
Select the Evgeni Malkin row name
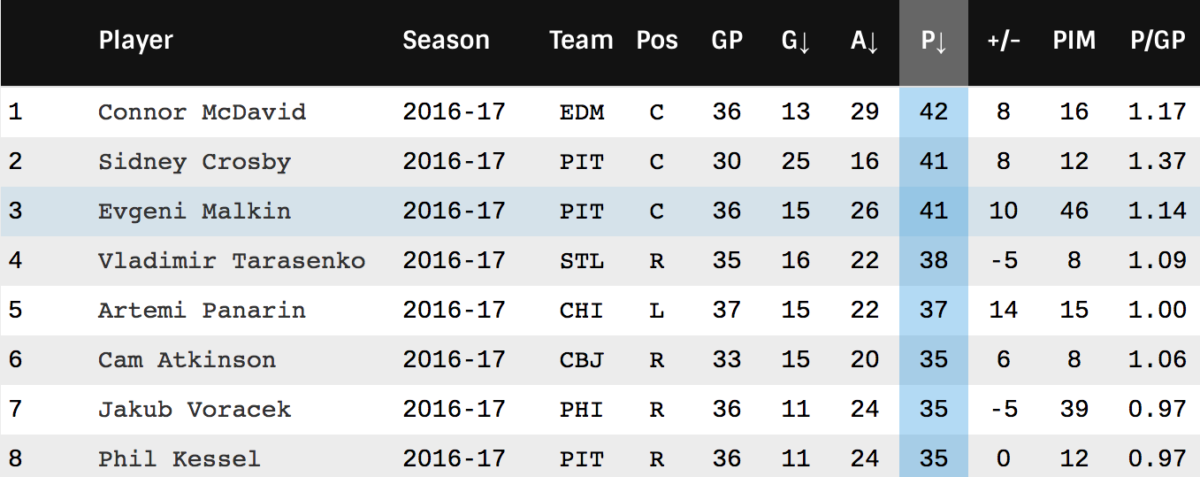point(194,211)
